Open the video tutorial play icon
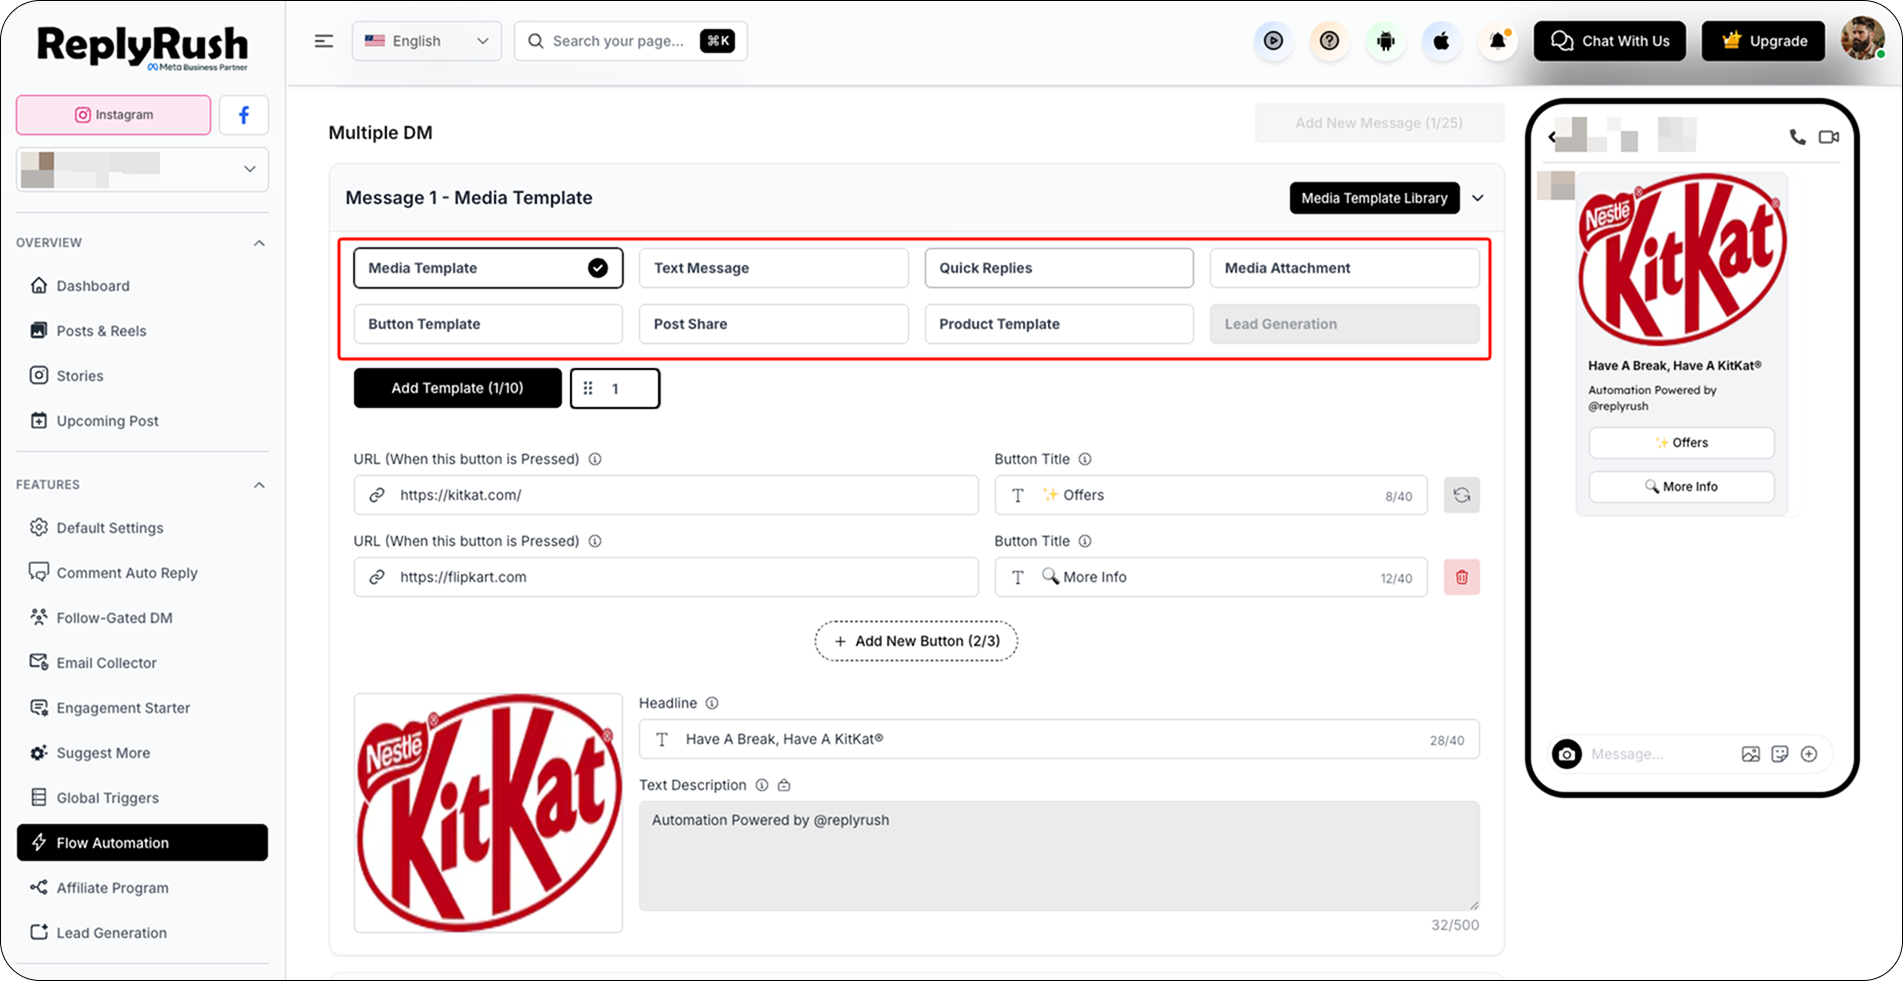The width and height of the screenshot is (1903, 981). point(1273,41)
